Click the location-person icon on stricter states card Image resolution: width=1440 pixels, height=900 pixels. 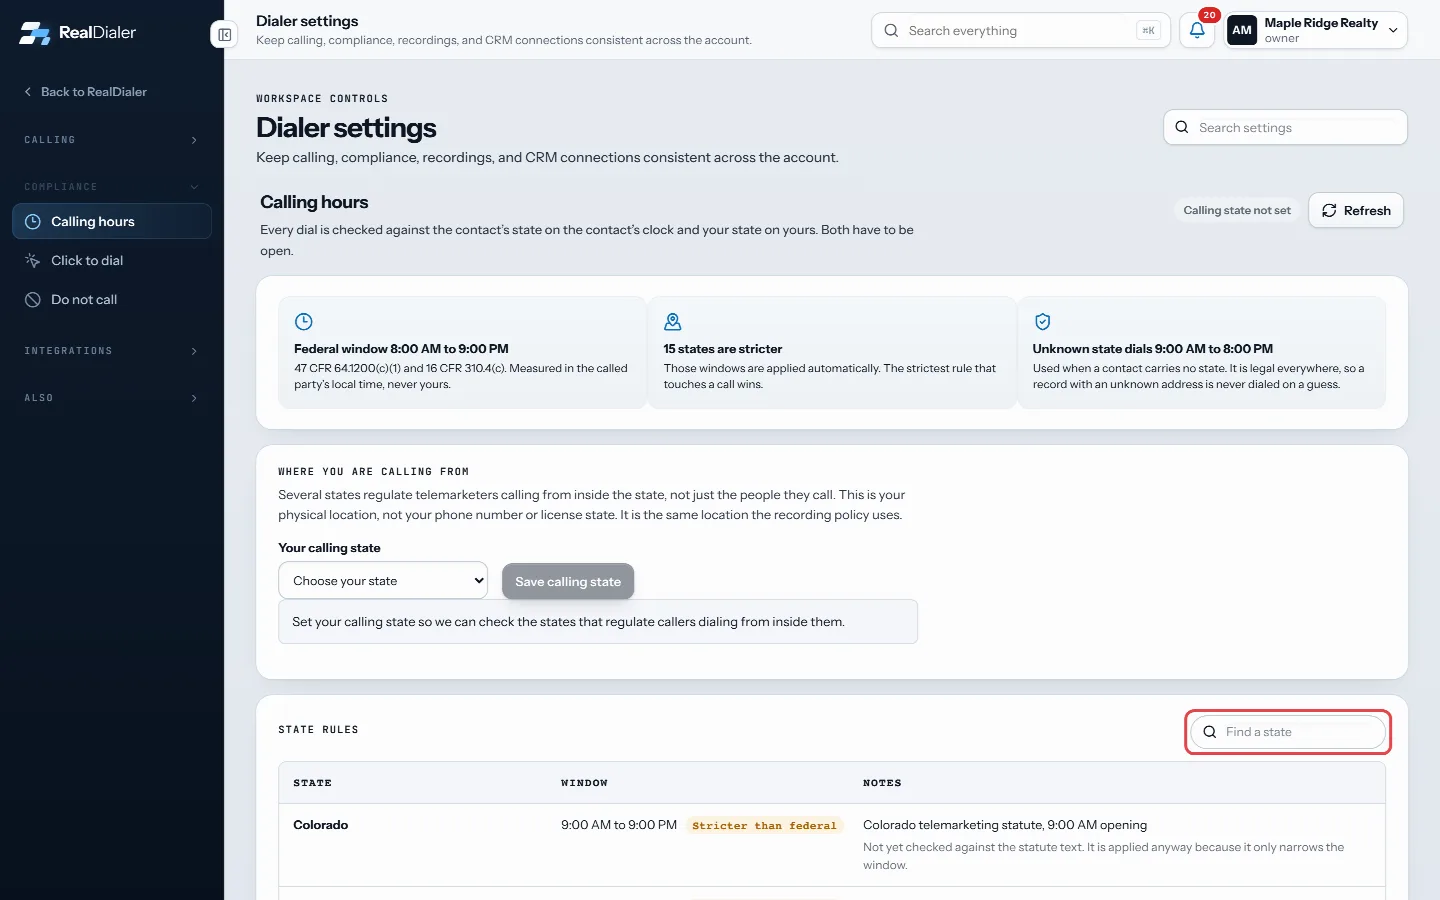[673, 322]
